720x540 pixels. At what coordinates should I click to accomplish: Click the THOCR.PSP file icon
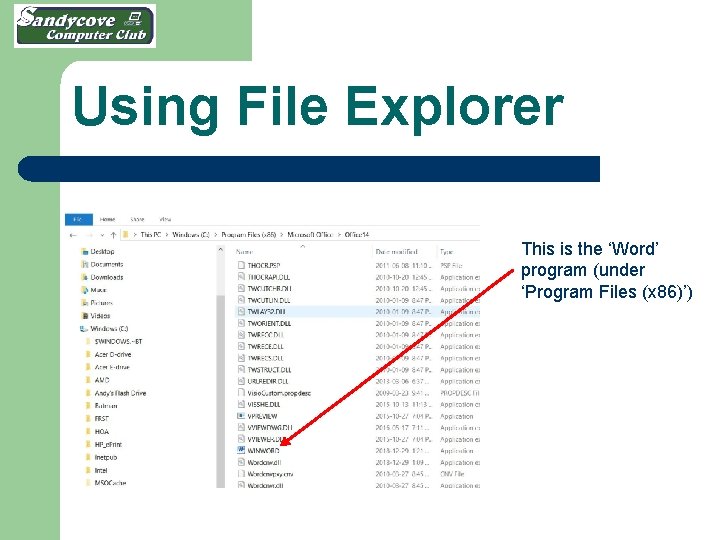click(x=241, y=265)
